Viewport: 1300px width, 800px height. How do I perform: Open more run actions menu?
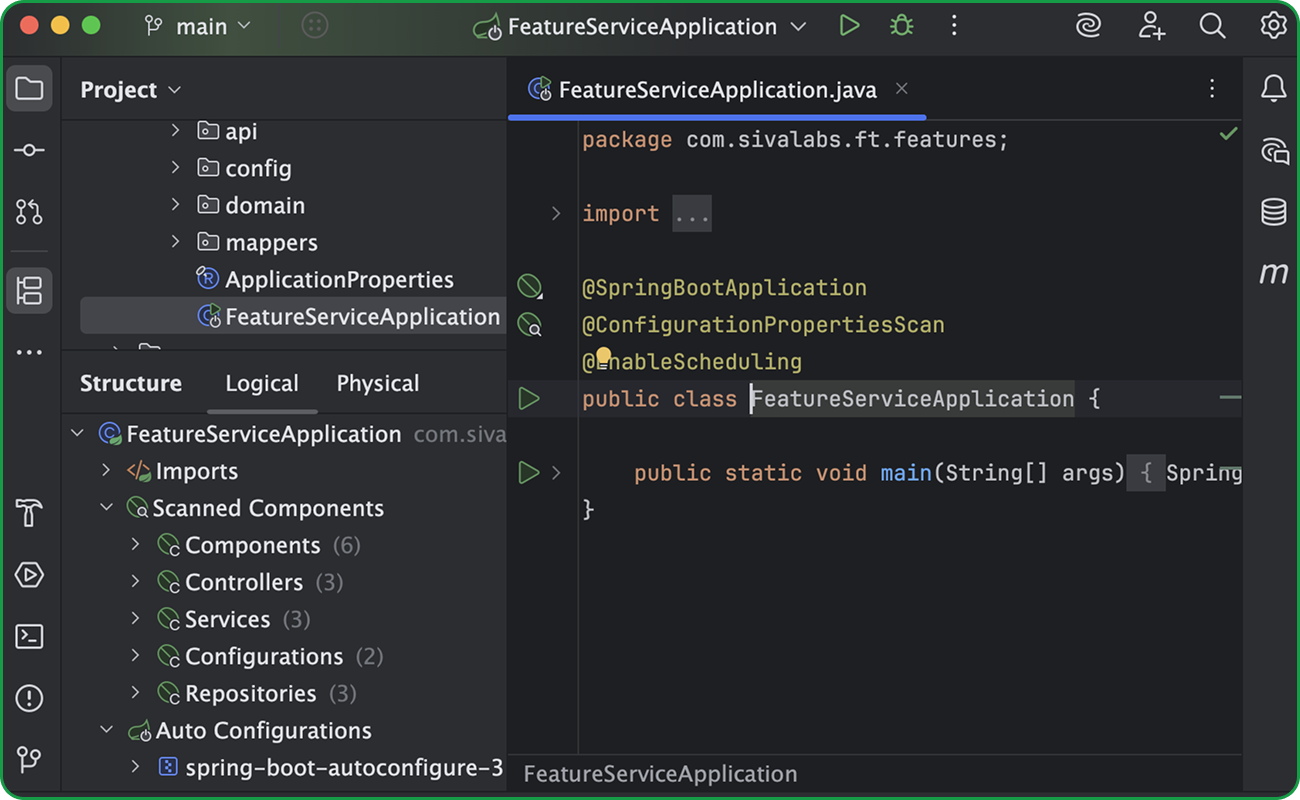(954, 26)
